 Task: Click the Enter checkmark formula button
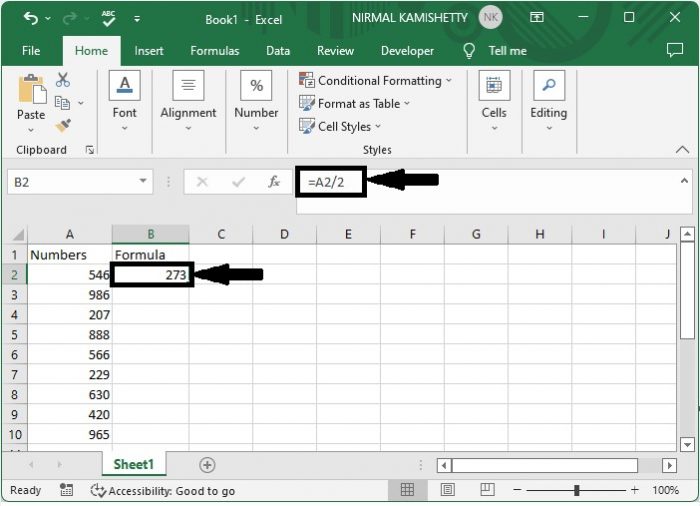point(238,182)
